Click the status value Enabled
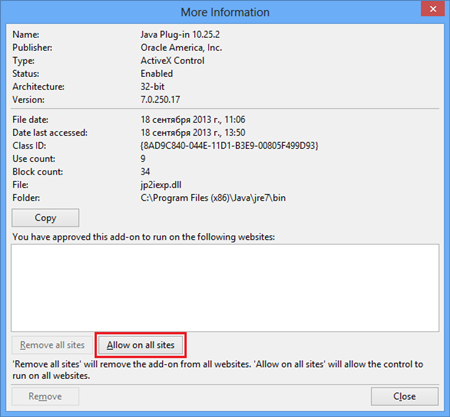Image resolution: width=450 pixels, height=417 pixels. click(x=157, y=74)
